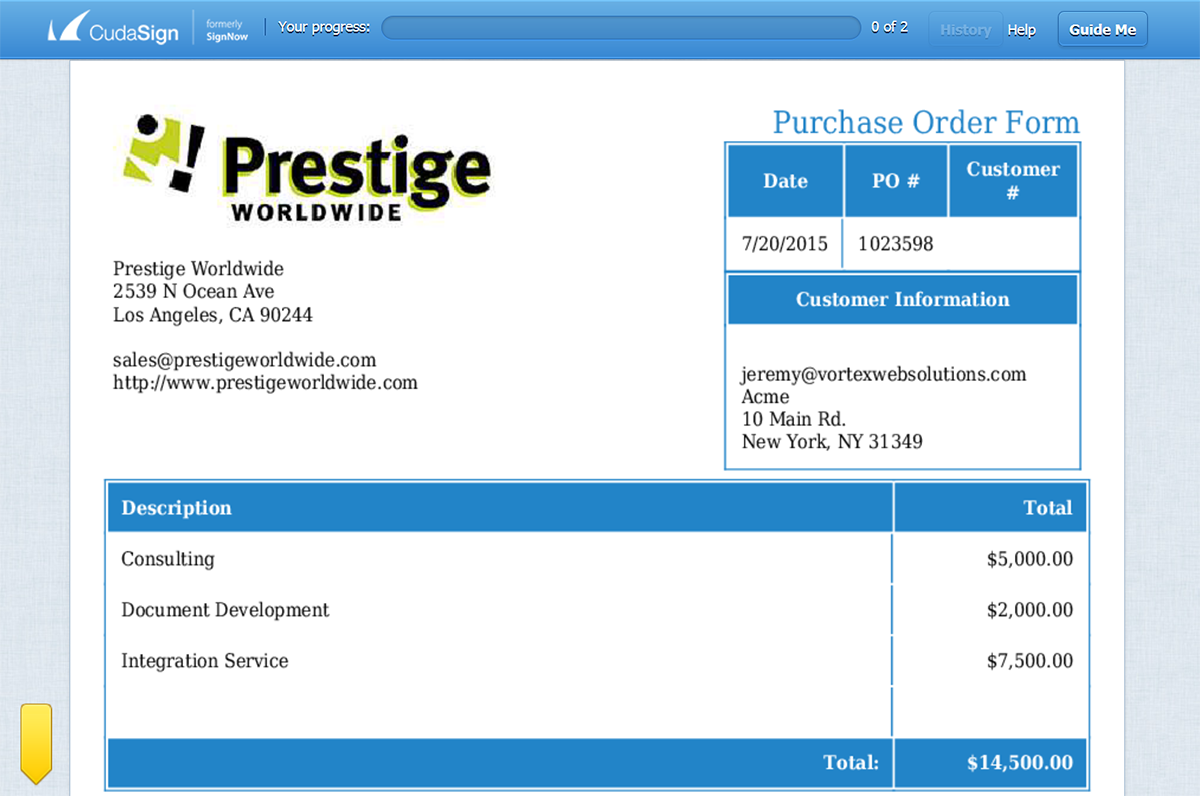
Task: Click the Customer # column header
Action: coord(1013,181)
